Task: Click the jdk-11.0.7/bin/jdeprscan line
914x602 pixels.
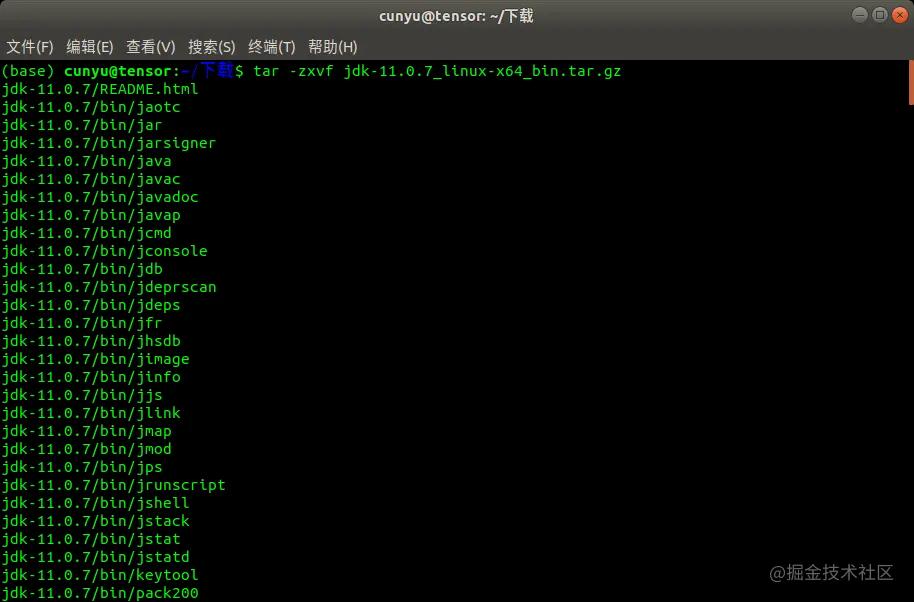Action: (x=108, y=287)
